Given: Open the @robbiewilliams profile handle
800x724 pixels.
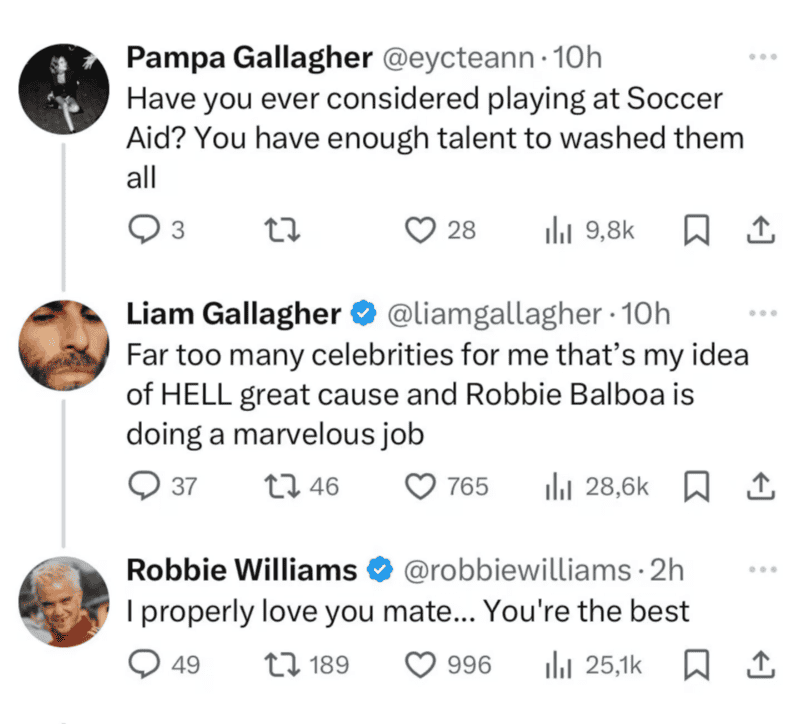Looking at the screenshot, I should point(514,570).
